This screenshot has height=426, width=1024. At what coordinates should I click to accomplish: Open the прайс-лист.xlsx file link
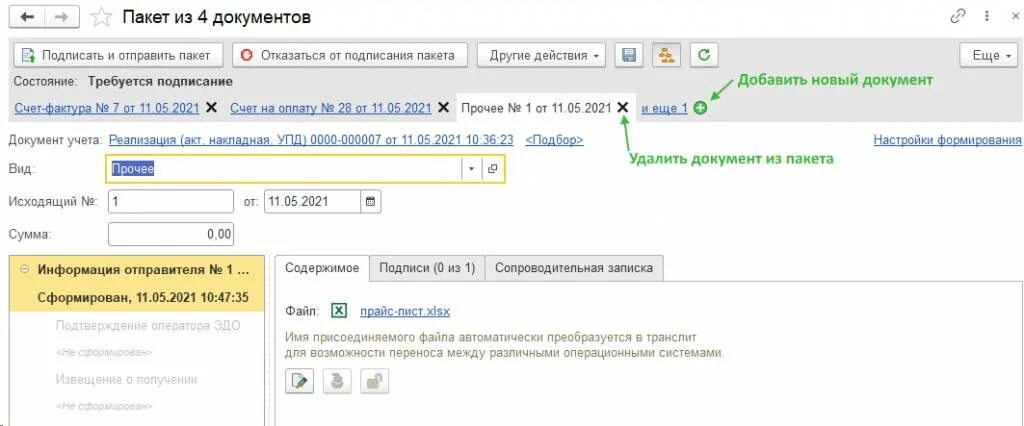[405, 311]
